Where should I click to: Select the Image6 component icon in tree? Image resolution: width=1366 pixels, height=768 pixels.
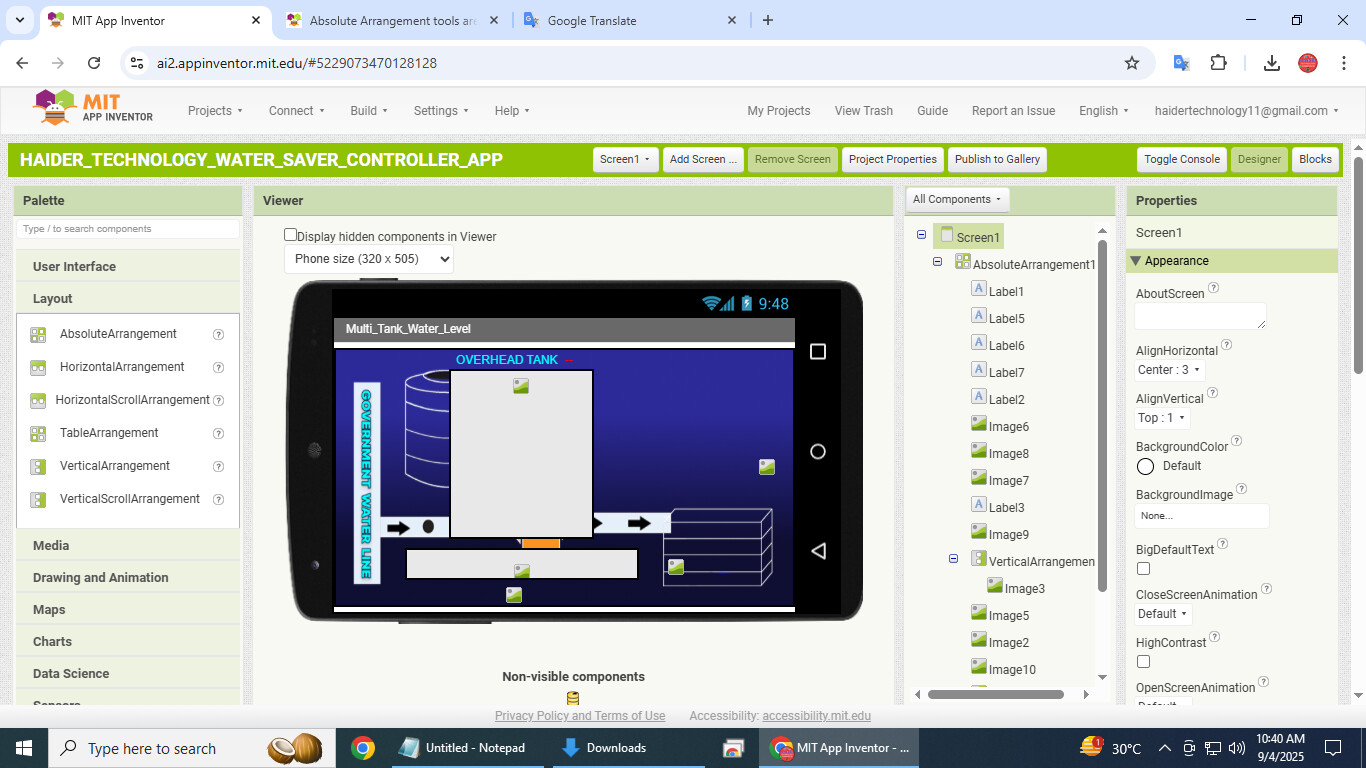coord(979,424)
